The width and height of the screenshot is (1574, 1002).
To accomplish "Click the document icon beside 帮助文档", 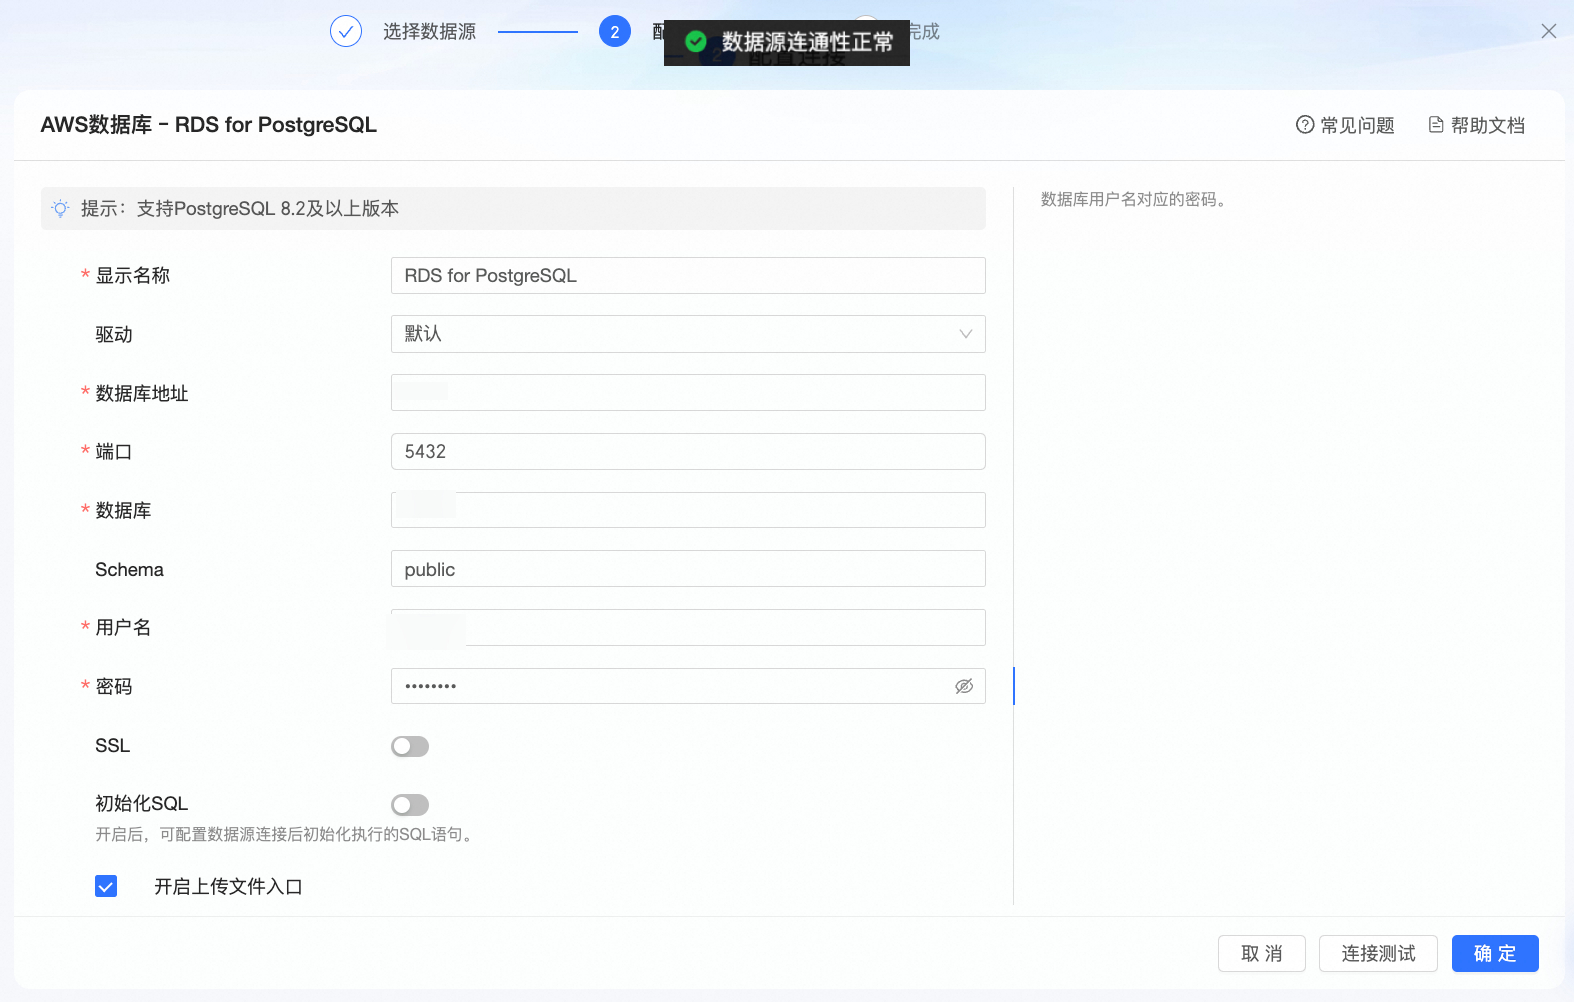I will pos(1436,125).
